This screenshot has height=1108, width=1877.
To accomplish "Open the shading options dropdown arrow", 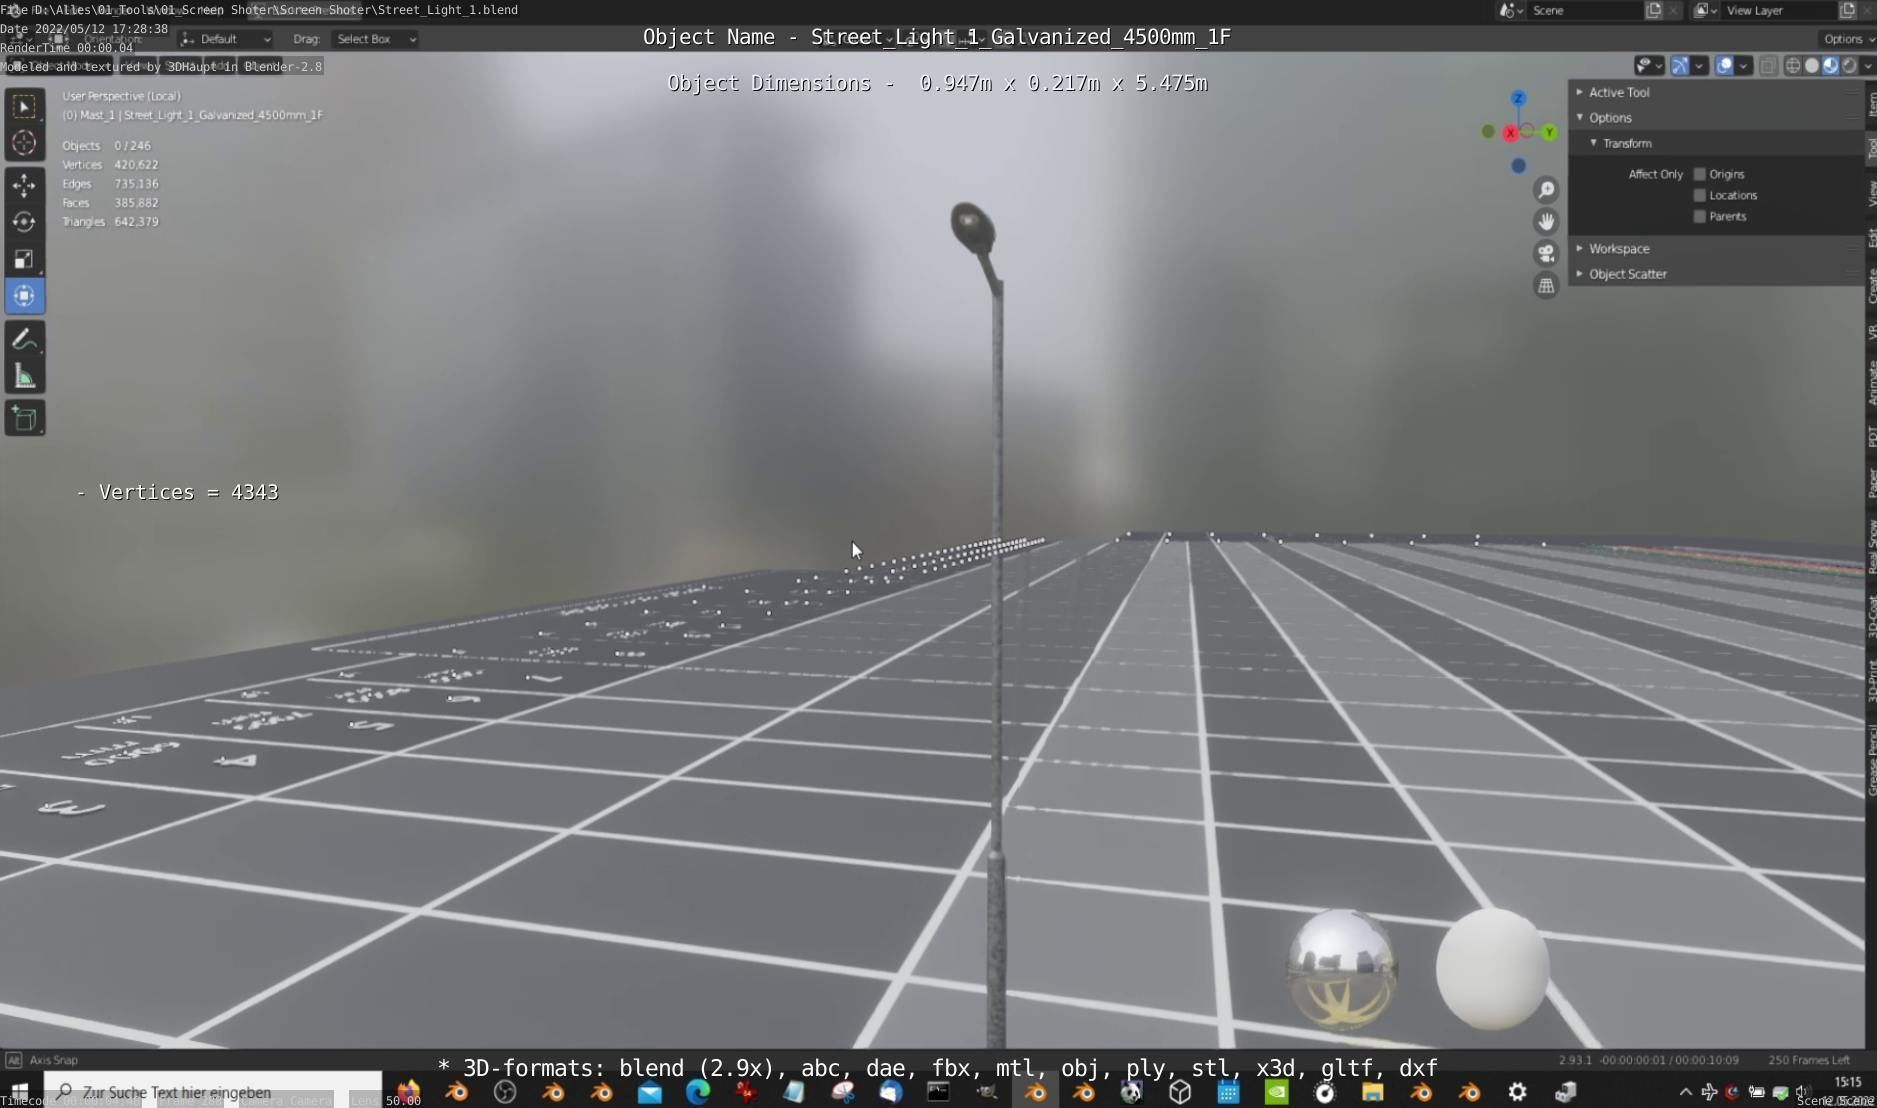I will pos(1868,66).
